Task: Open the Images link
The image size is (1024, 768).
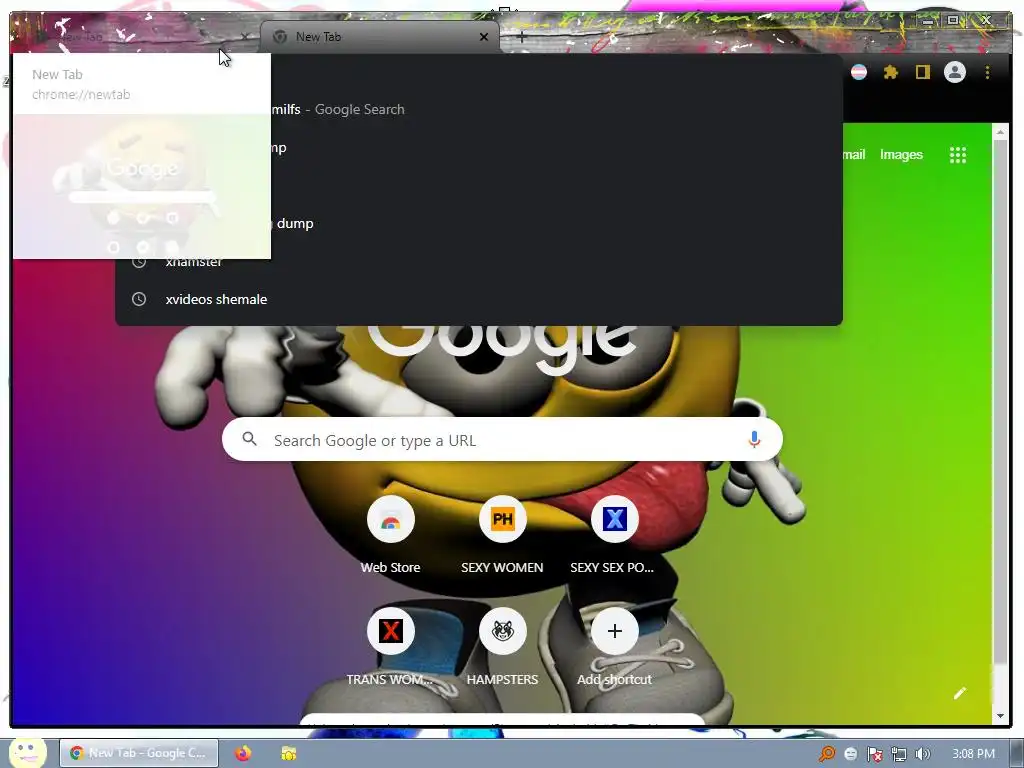Action: (x=901, y=155)
